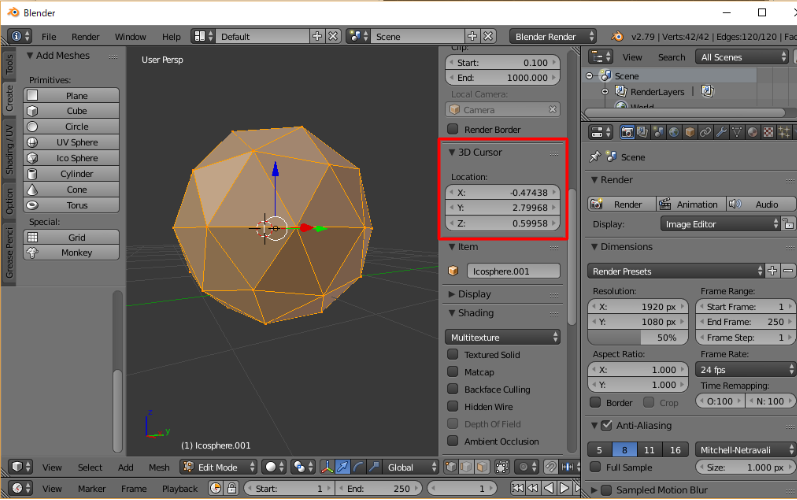Viewport: 797px width, 500px height.
Task: Add a UV Sphere mesh
Action: (x=72, y=142)
